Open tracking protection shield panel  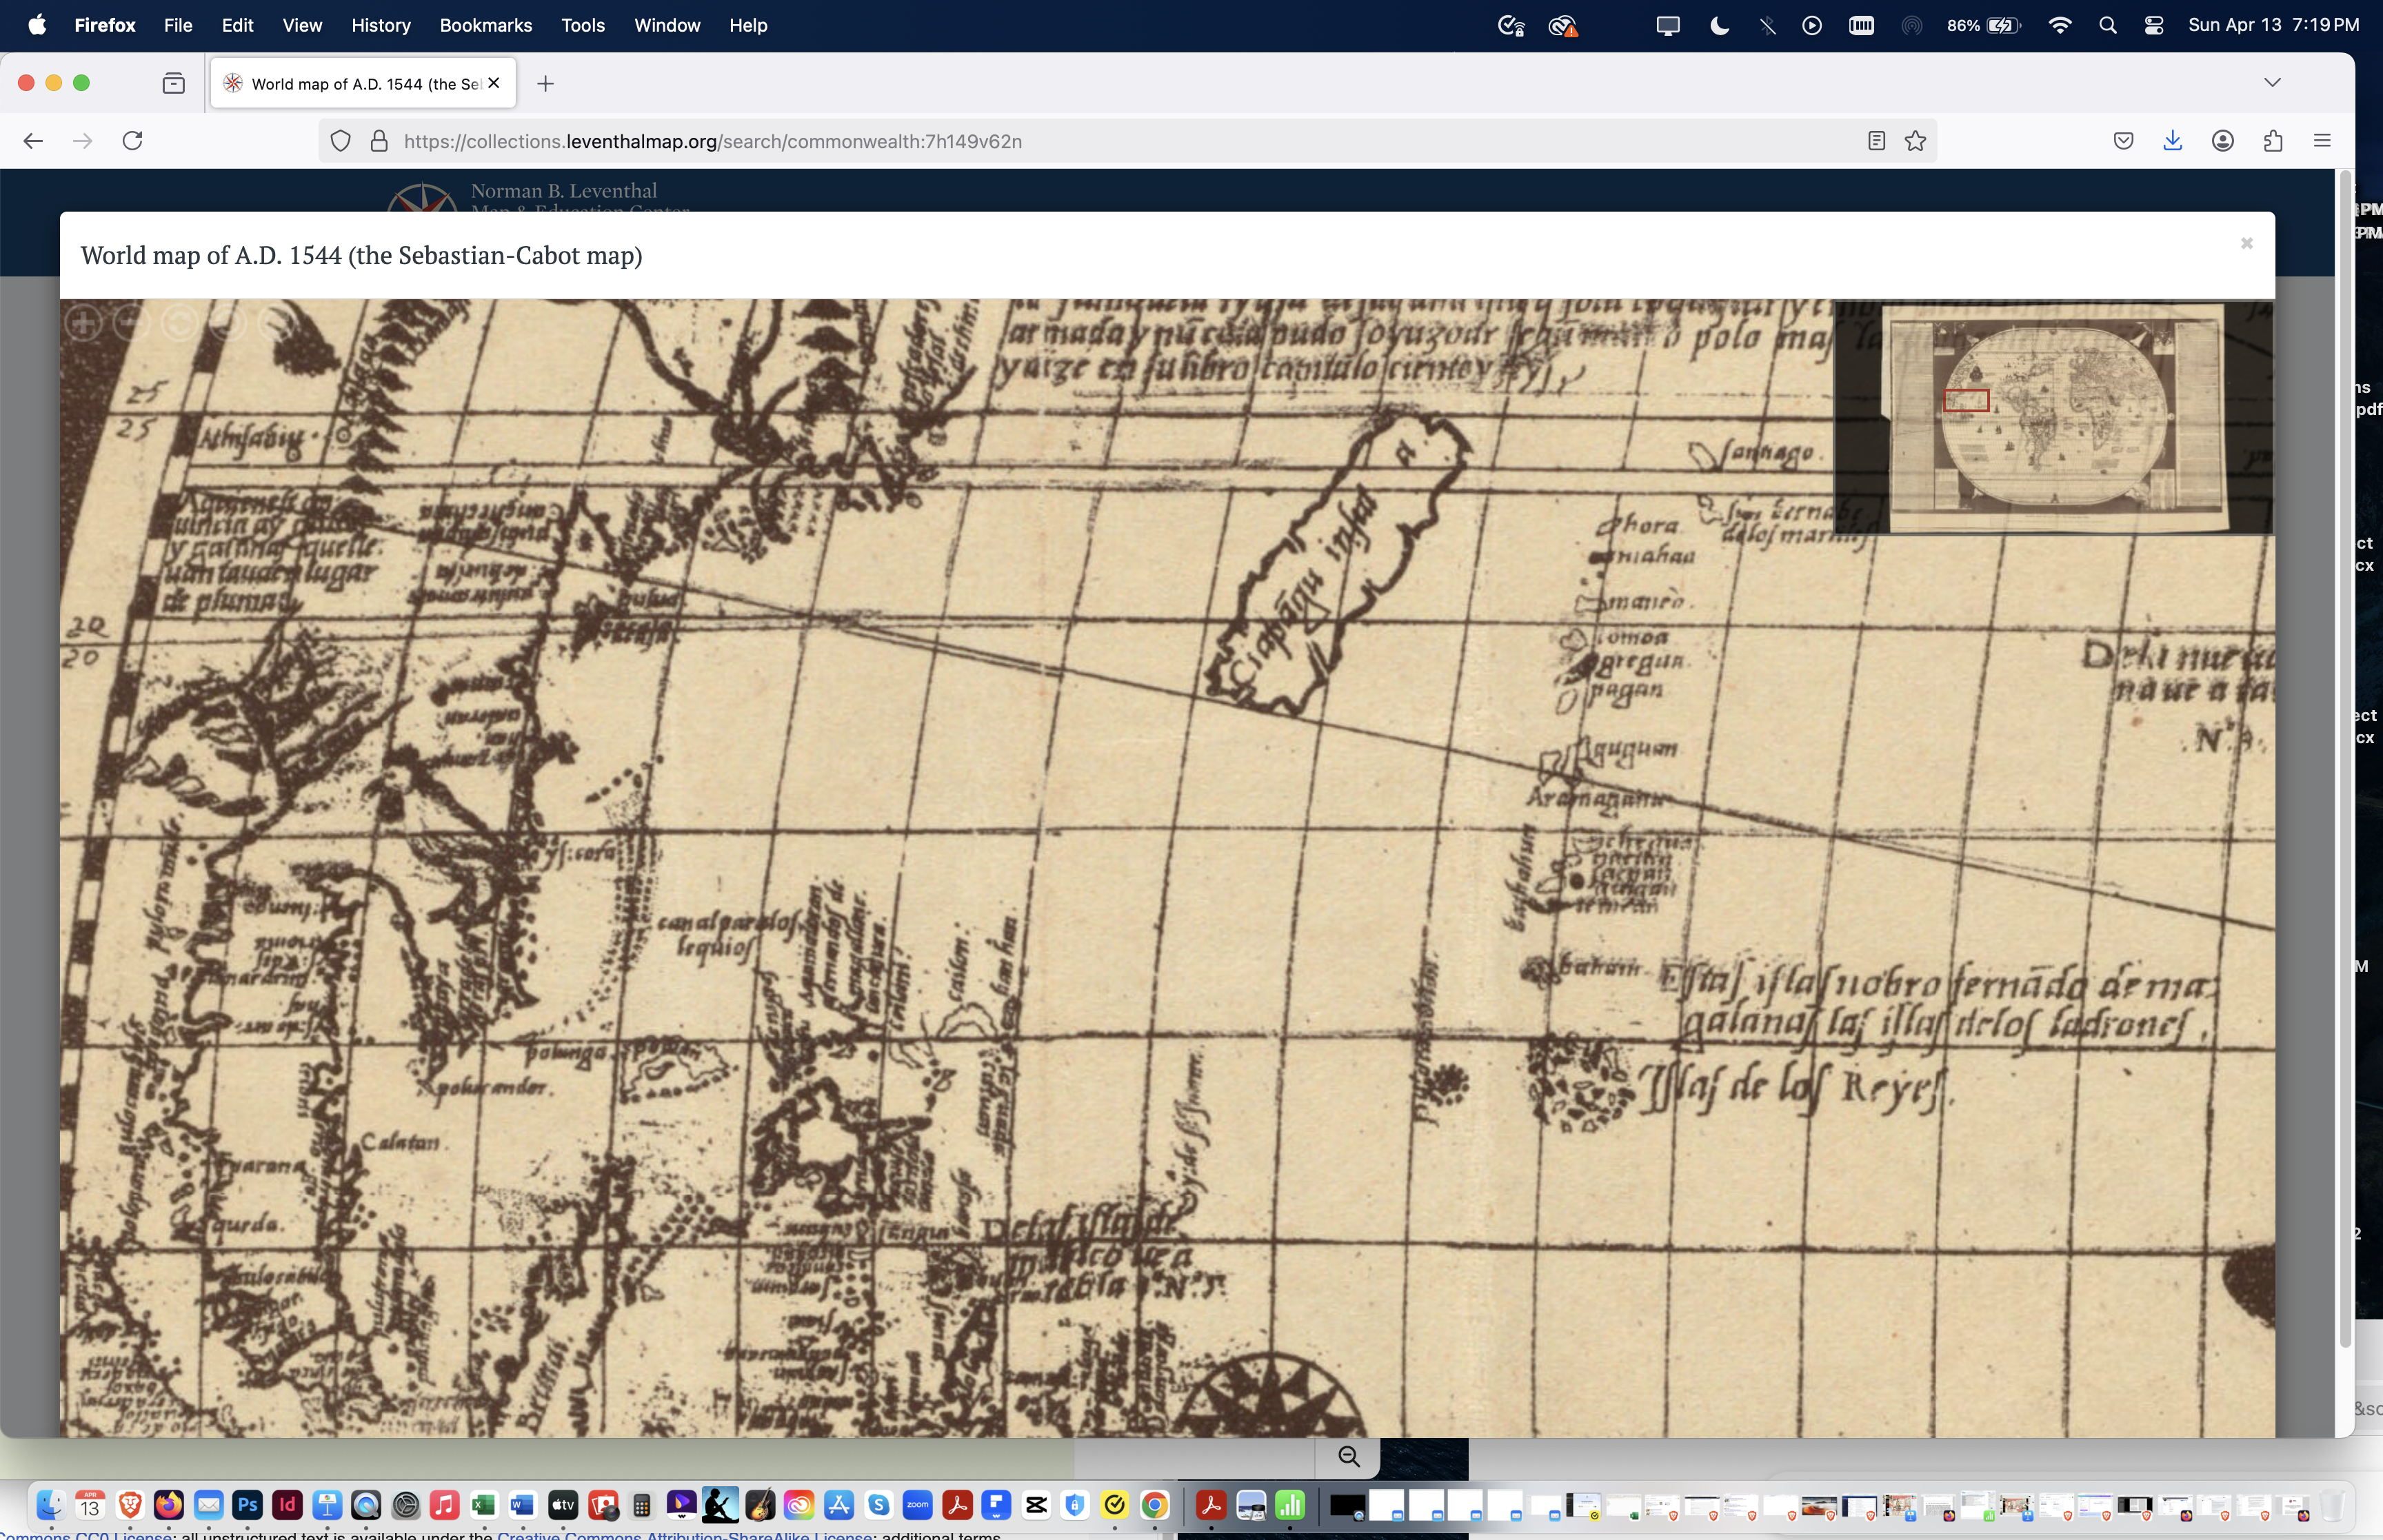pos(341,141)
